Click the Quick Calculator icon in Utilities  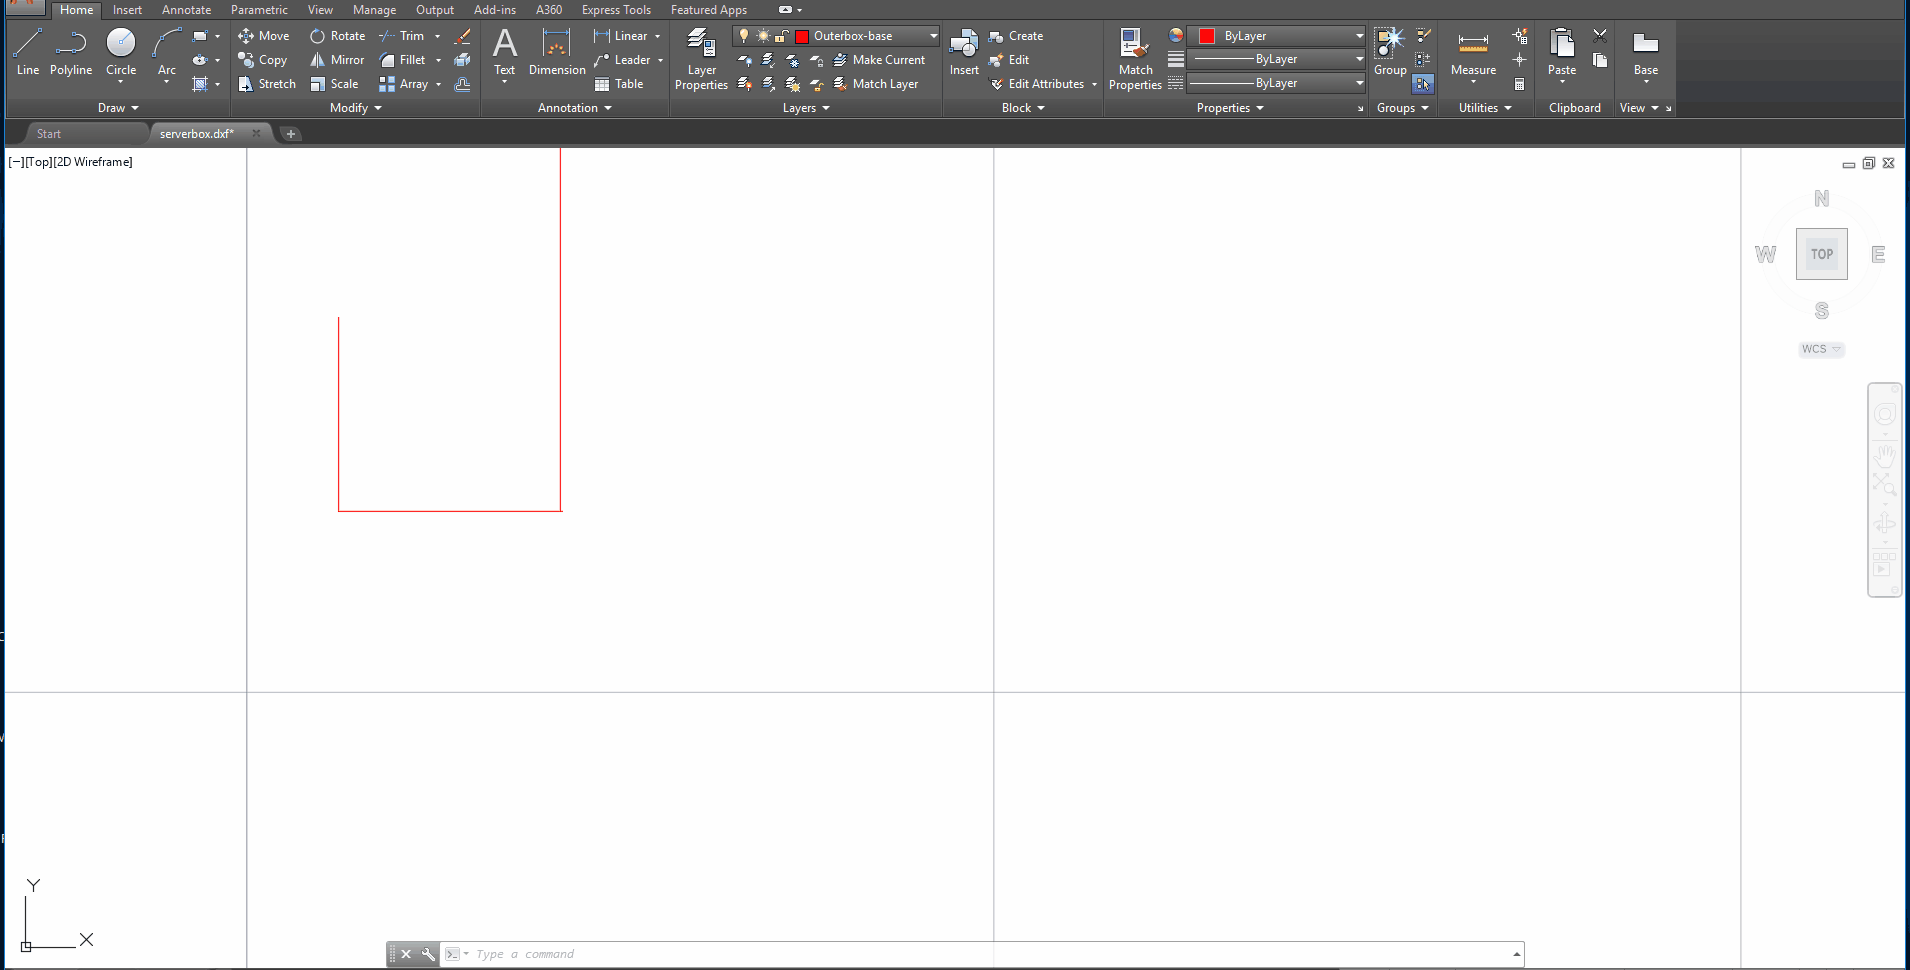click(x=1520, y=84)
